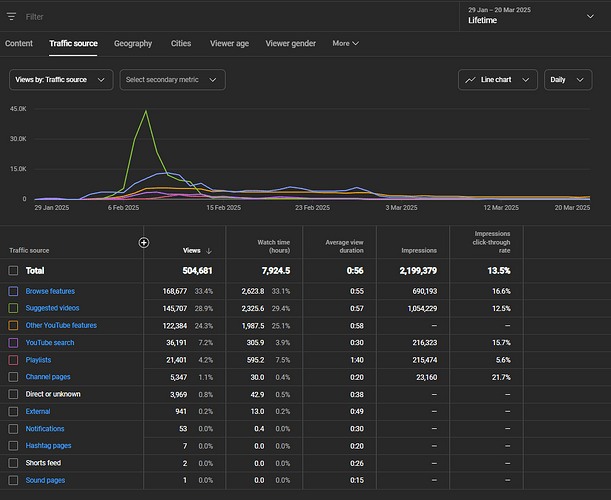Select the YouTube search row checkbox
Viewport: 611px width, 500px height.
[x=13, y=342]
